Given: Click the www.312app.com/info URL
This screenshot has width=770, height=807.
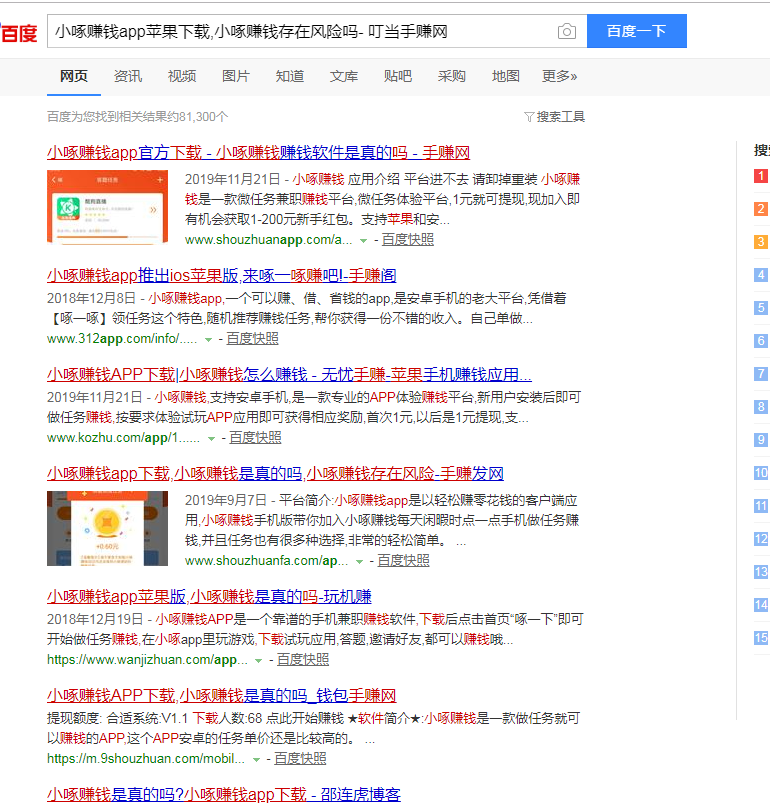Looking at the screenshot, I should click(122, 339).
